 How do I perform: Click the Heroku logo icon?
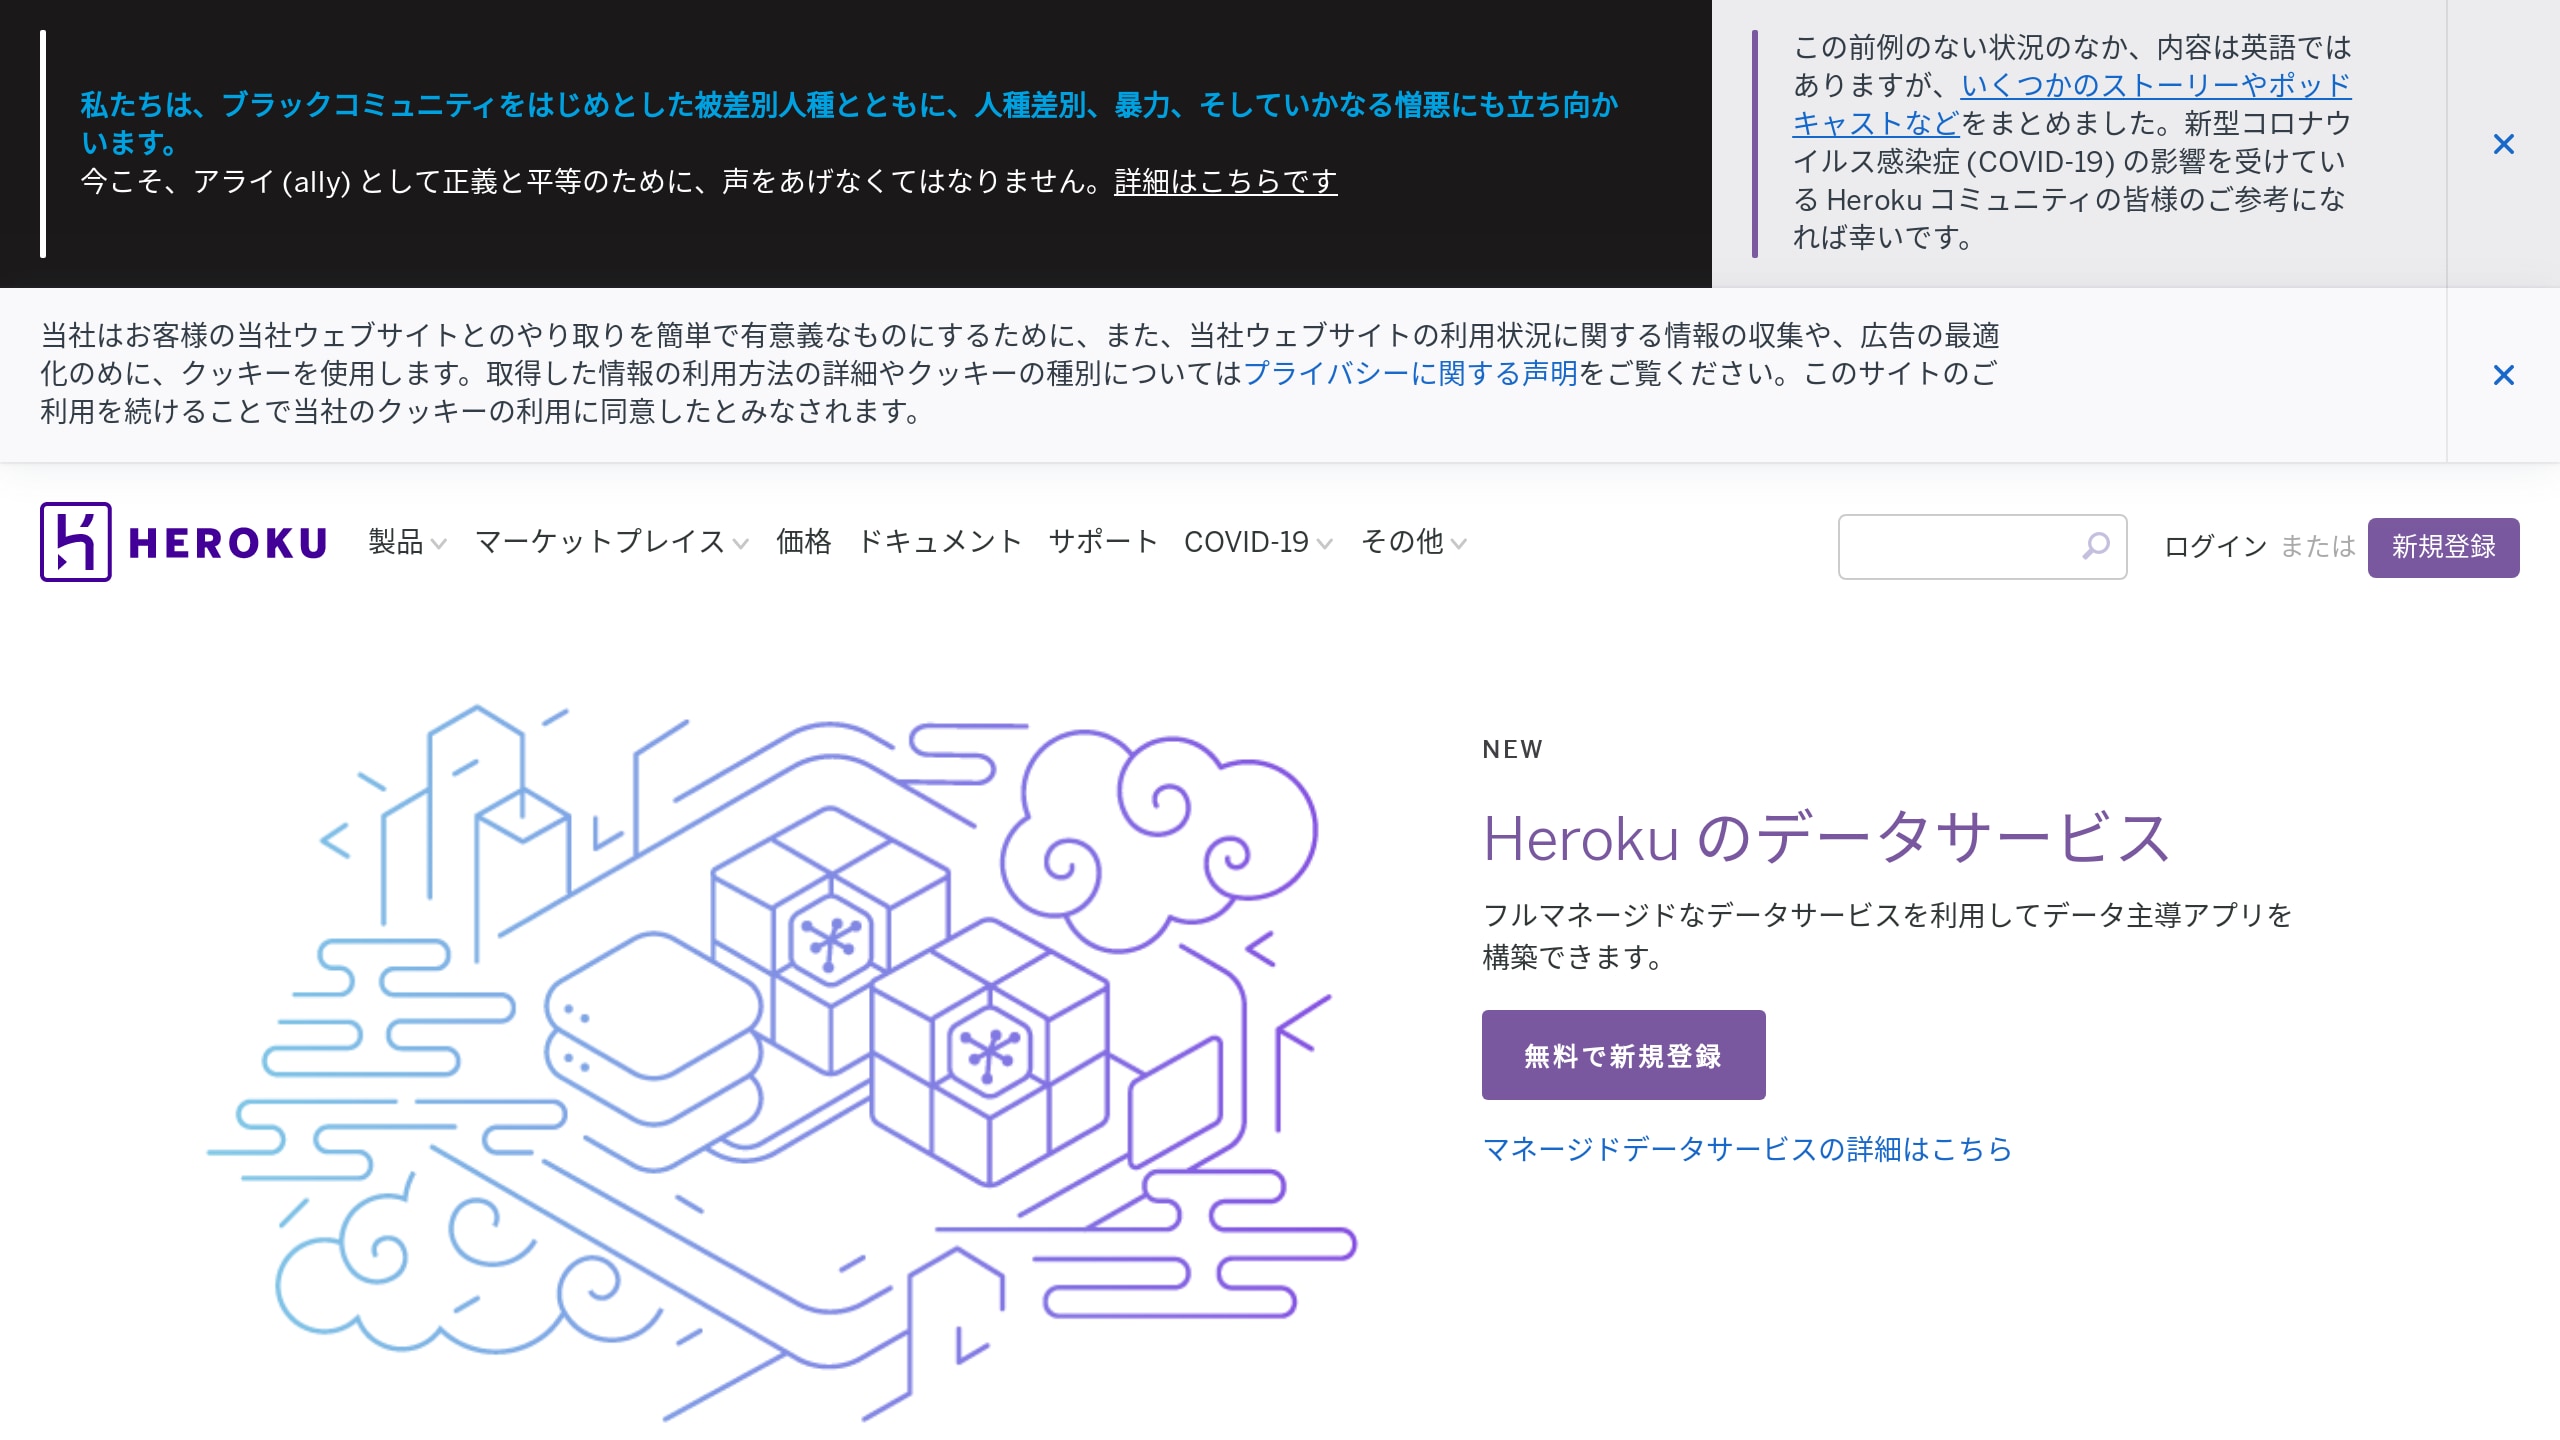click(x=75, y=542)
